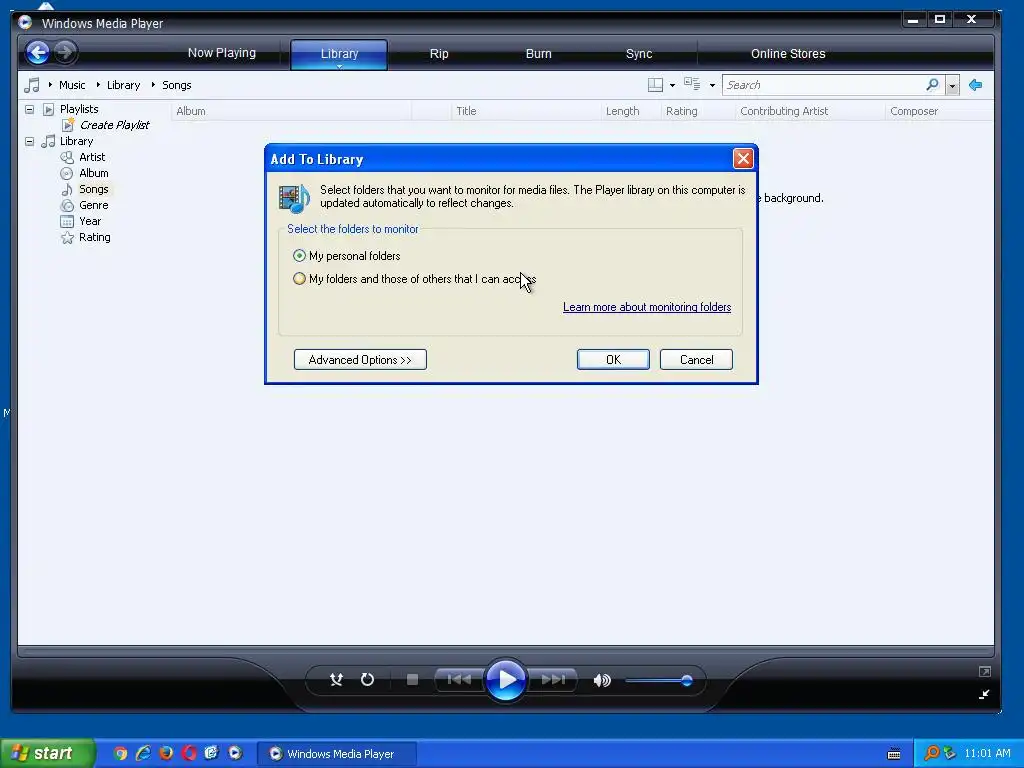
Task: Click the Windows Media Player title icon
Action: [25, 23]
